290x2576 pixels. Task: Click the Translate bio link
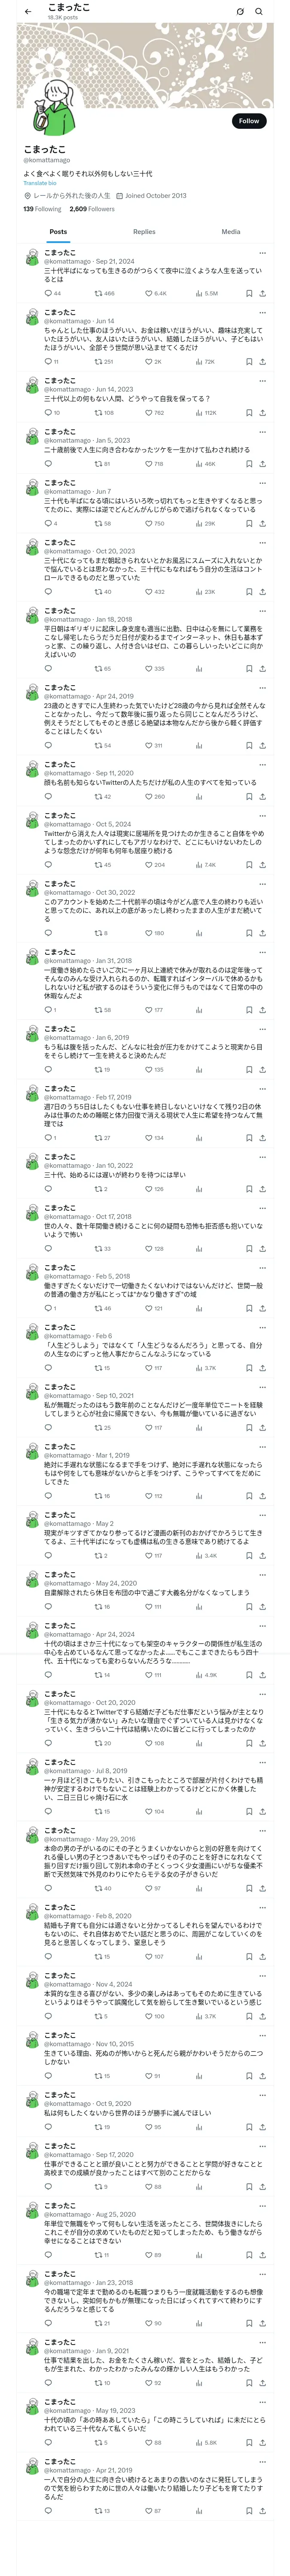[40, 183]
